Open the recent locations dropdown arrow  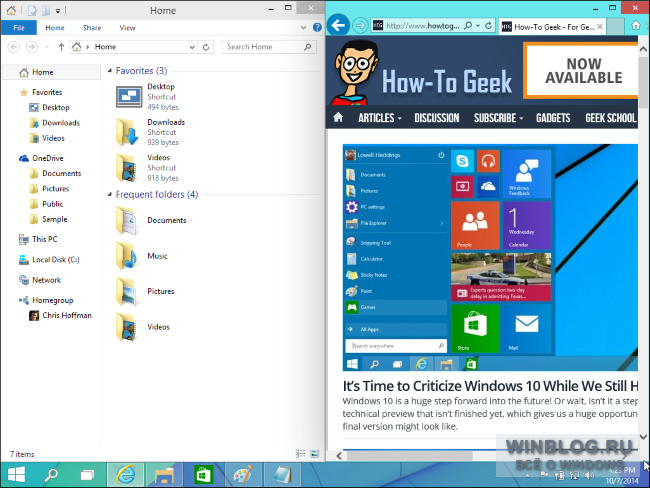click(47, 47)
